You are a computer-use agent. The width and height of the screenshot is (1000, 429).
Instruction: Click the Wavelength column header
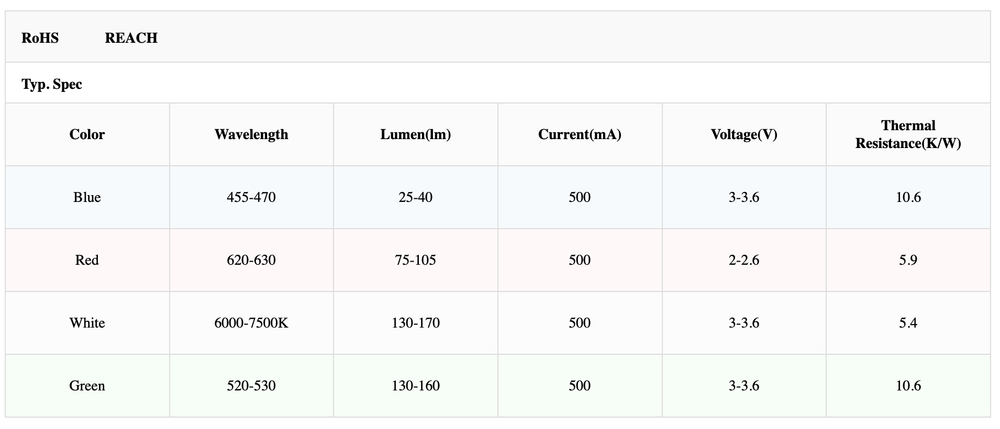[x=251, y=135]
